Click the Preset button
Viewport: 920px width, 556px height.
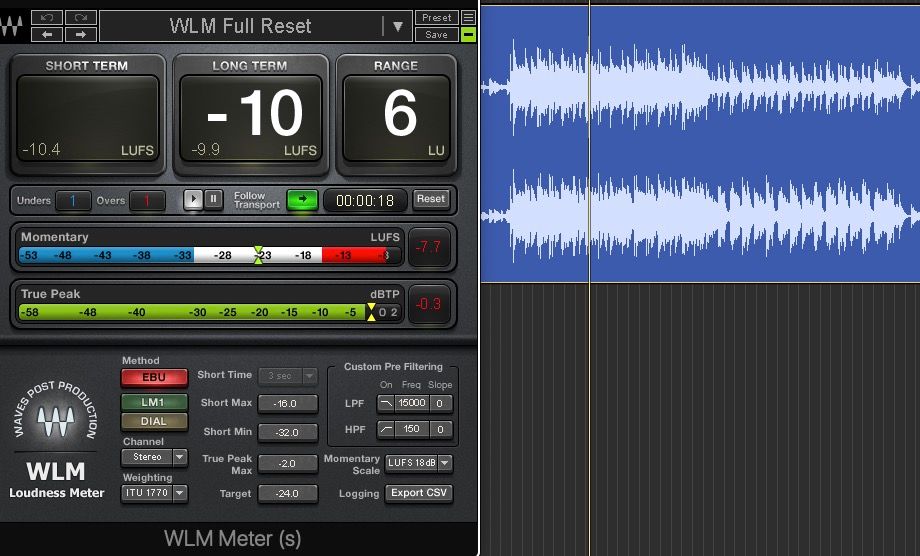coord(436,17)
